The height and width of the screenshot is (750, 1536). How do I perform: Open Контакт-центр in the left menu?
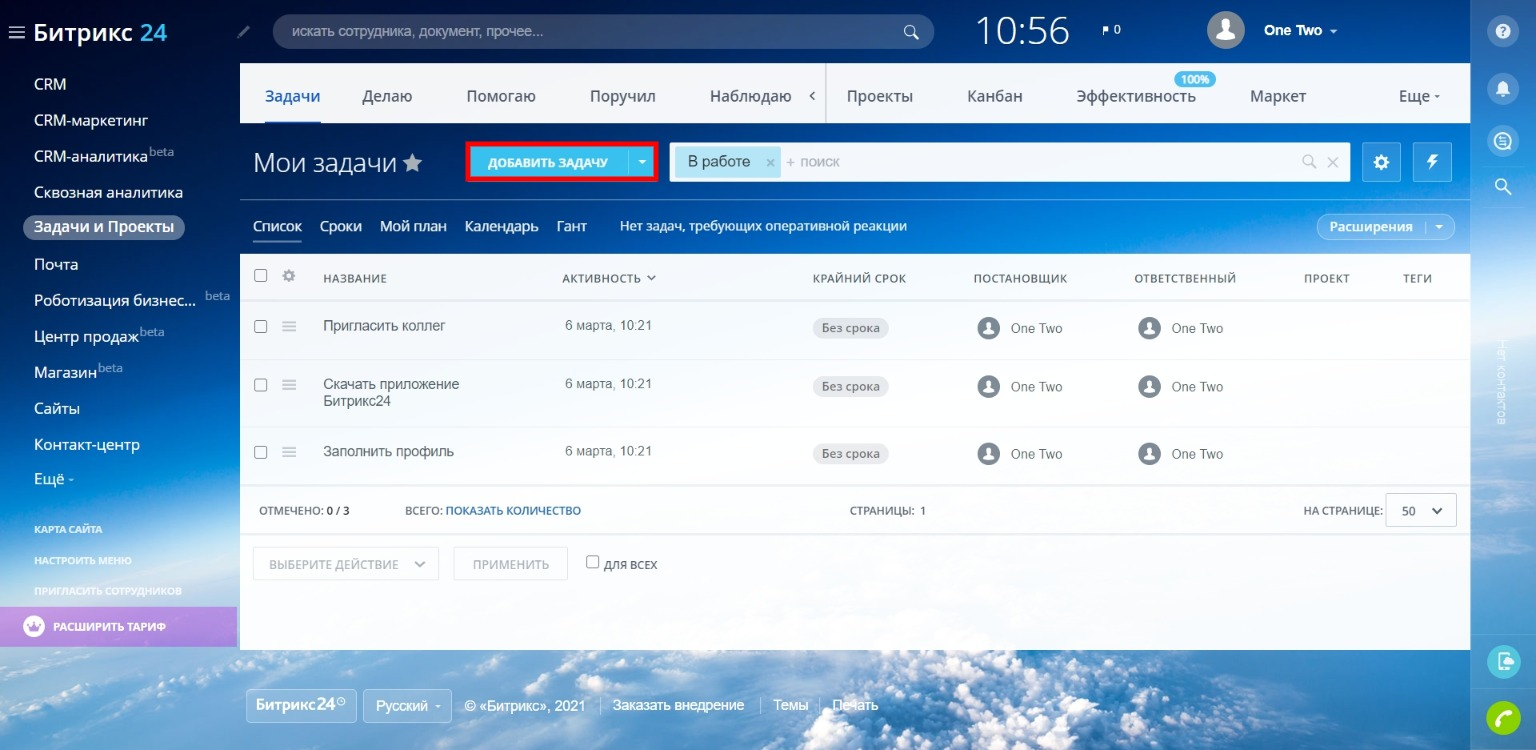click(x=87, y=444)
